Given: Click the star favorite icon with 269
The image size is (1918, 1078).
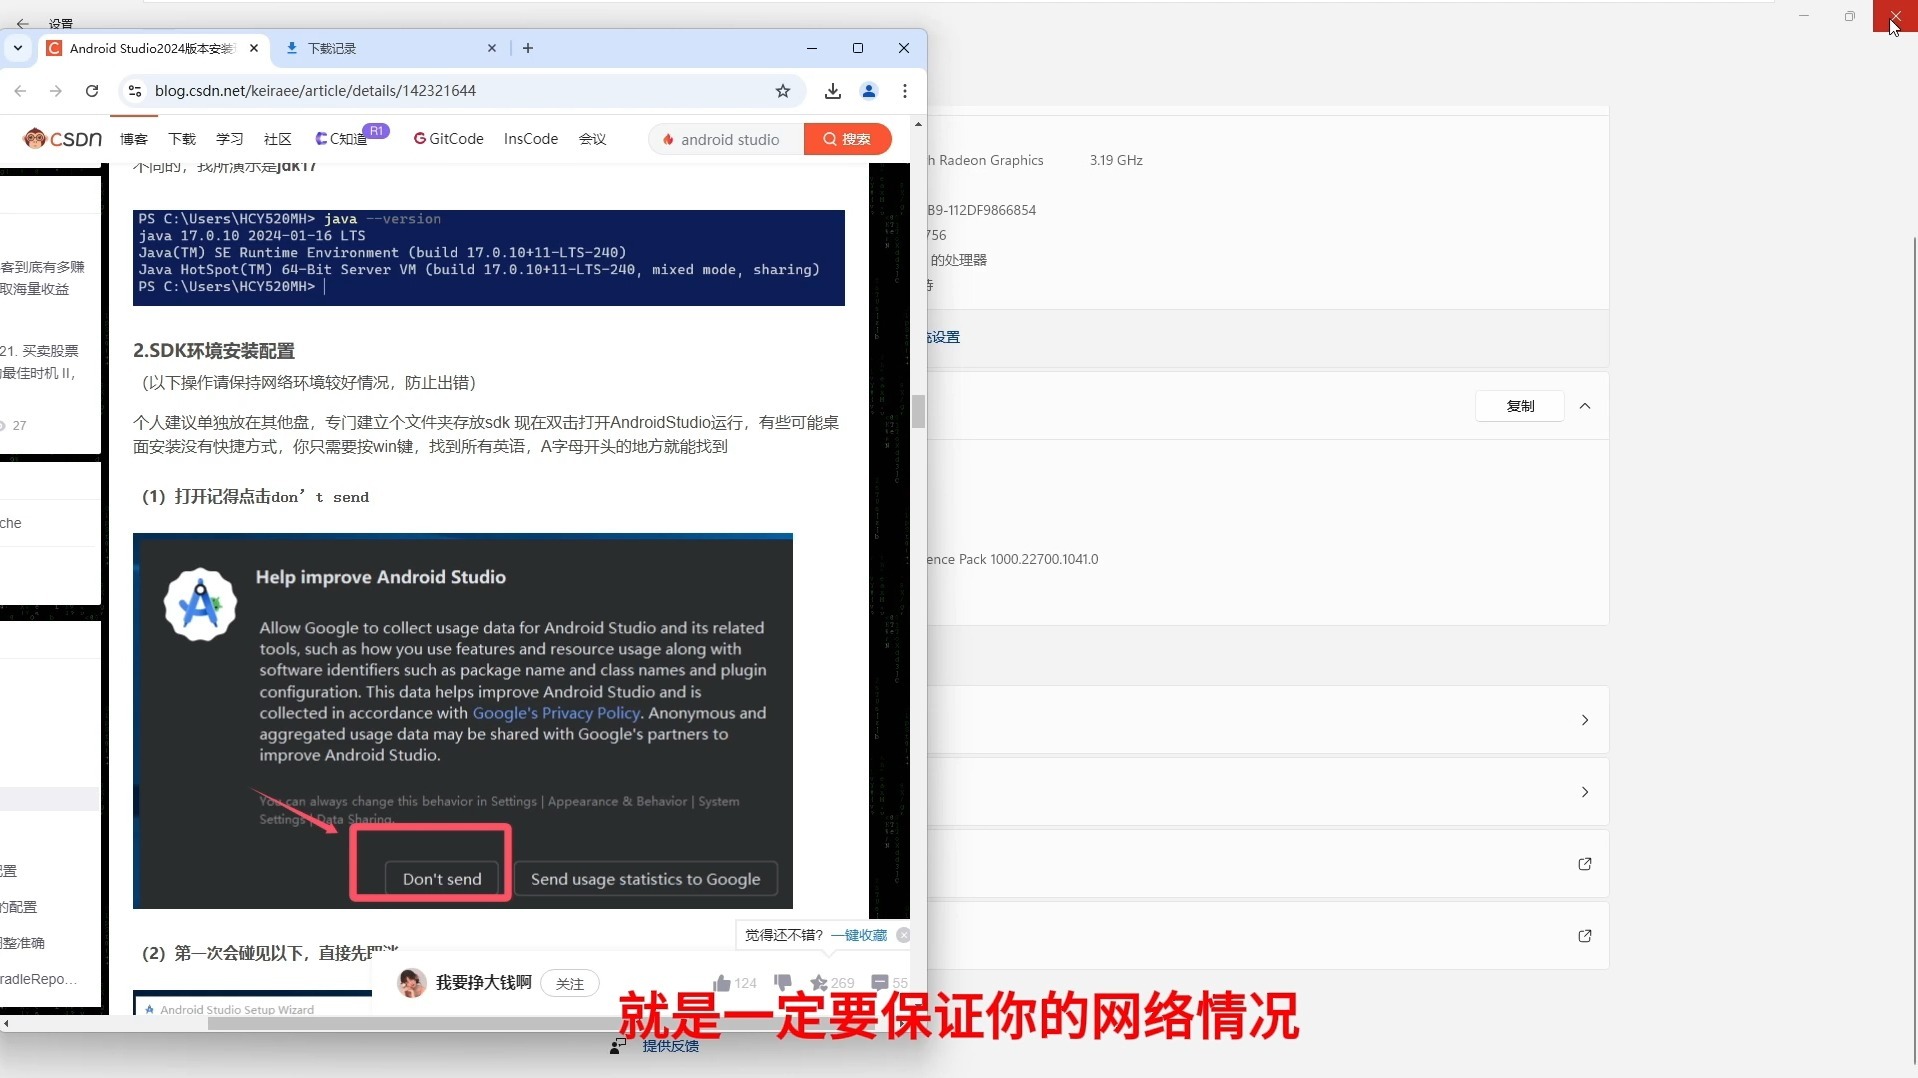Looking at the screenshot, I should (x=819, y=983).
